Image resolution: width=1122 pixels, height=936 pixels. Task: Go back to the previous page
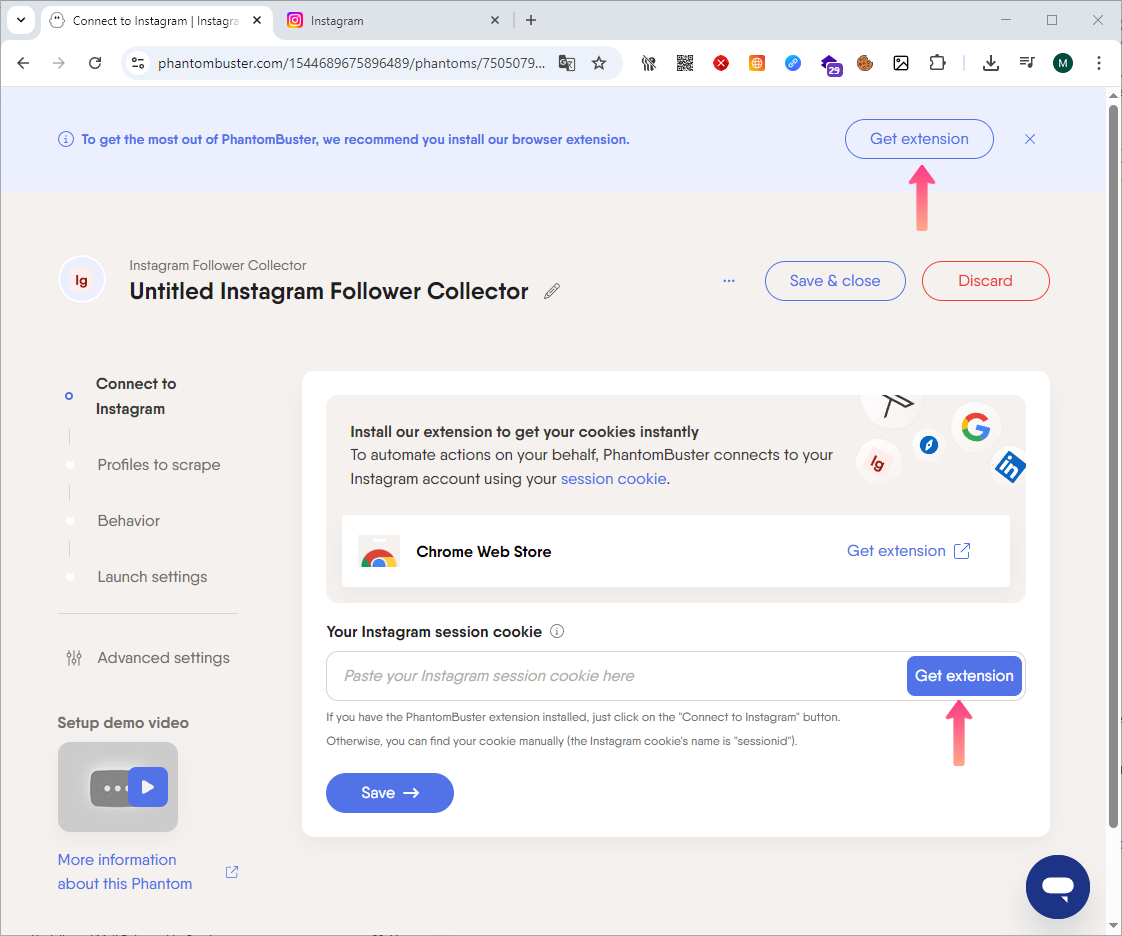[x=23, y=63]
